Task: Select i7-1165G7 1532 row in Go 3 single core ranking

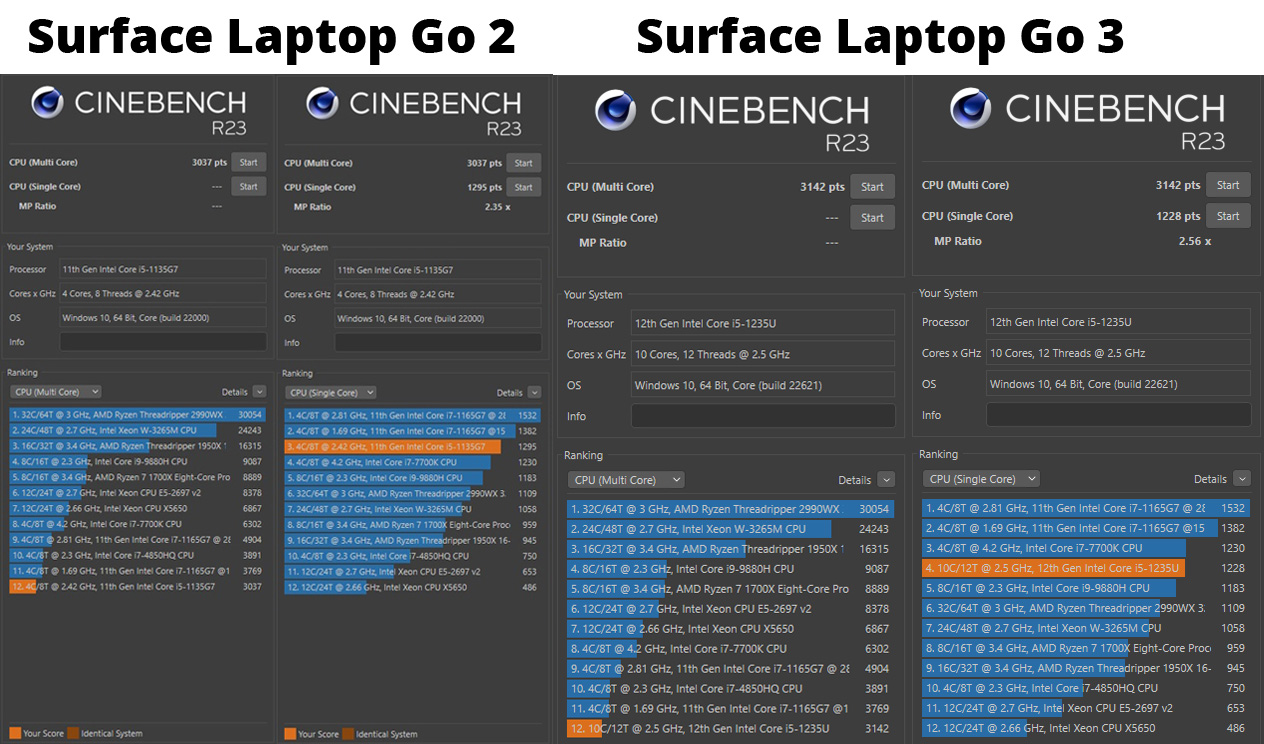Action: click(x=1086, y=508)
